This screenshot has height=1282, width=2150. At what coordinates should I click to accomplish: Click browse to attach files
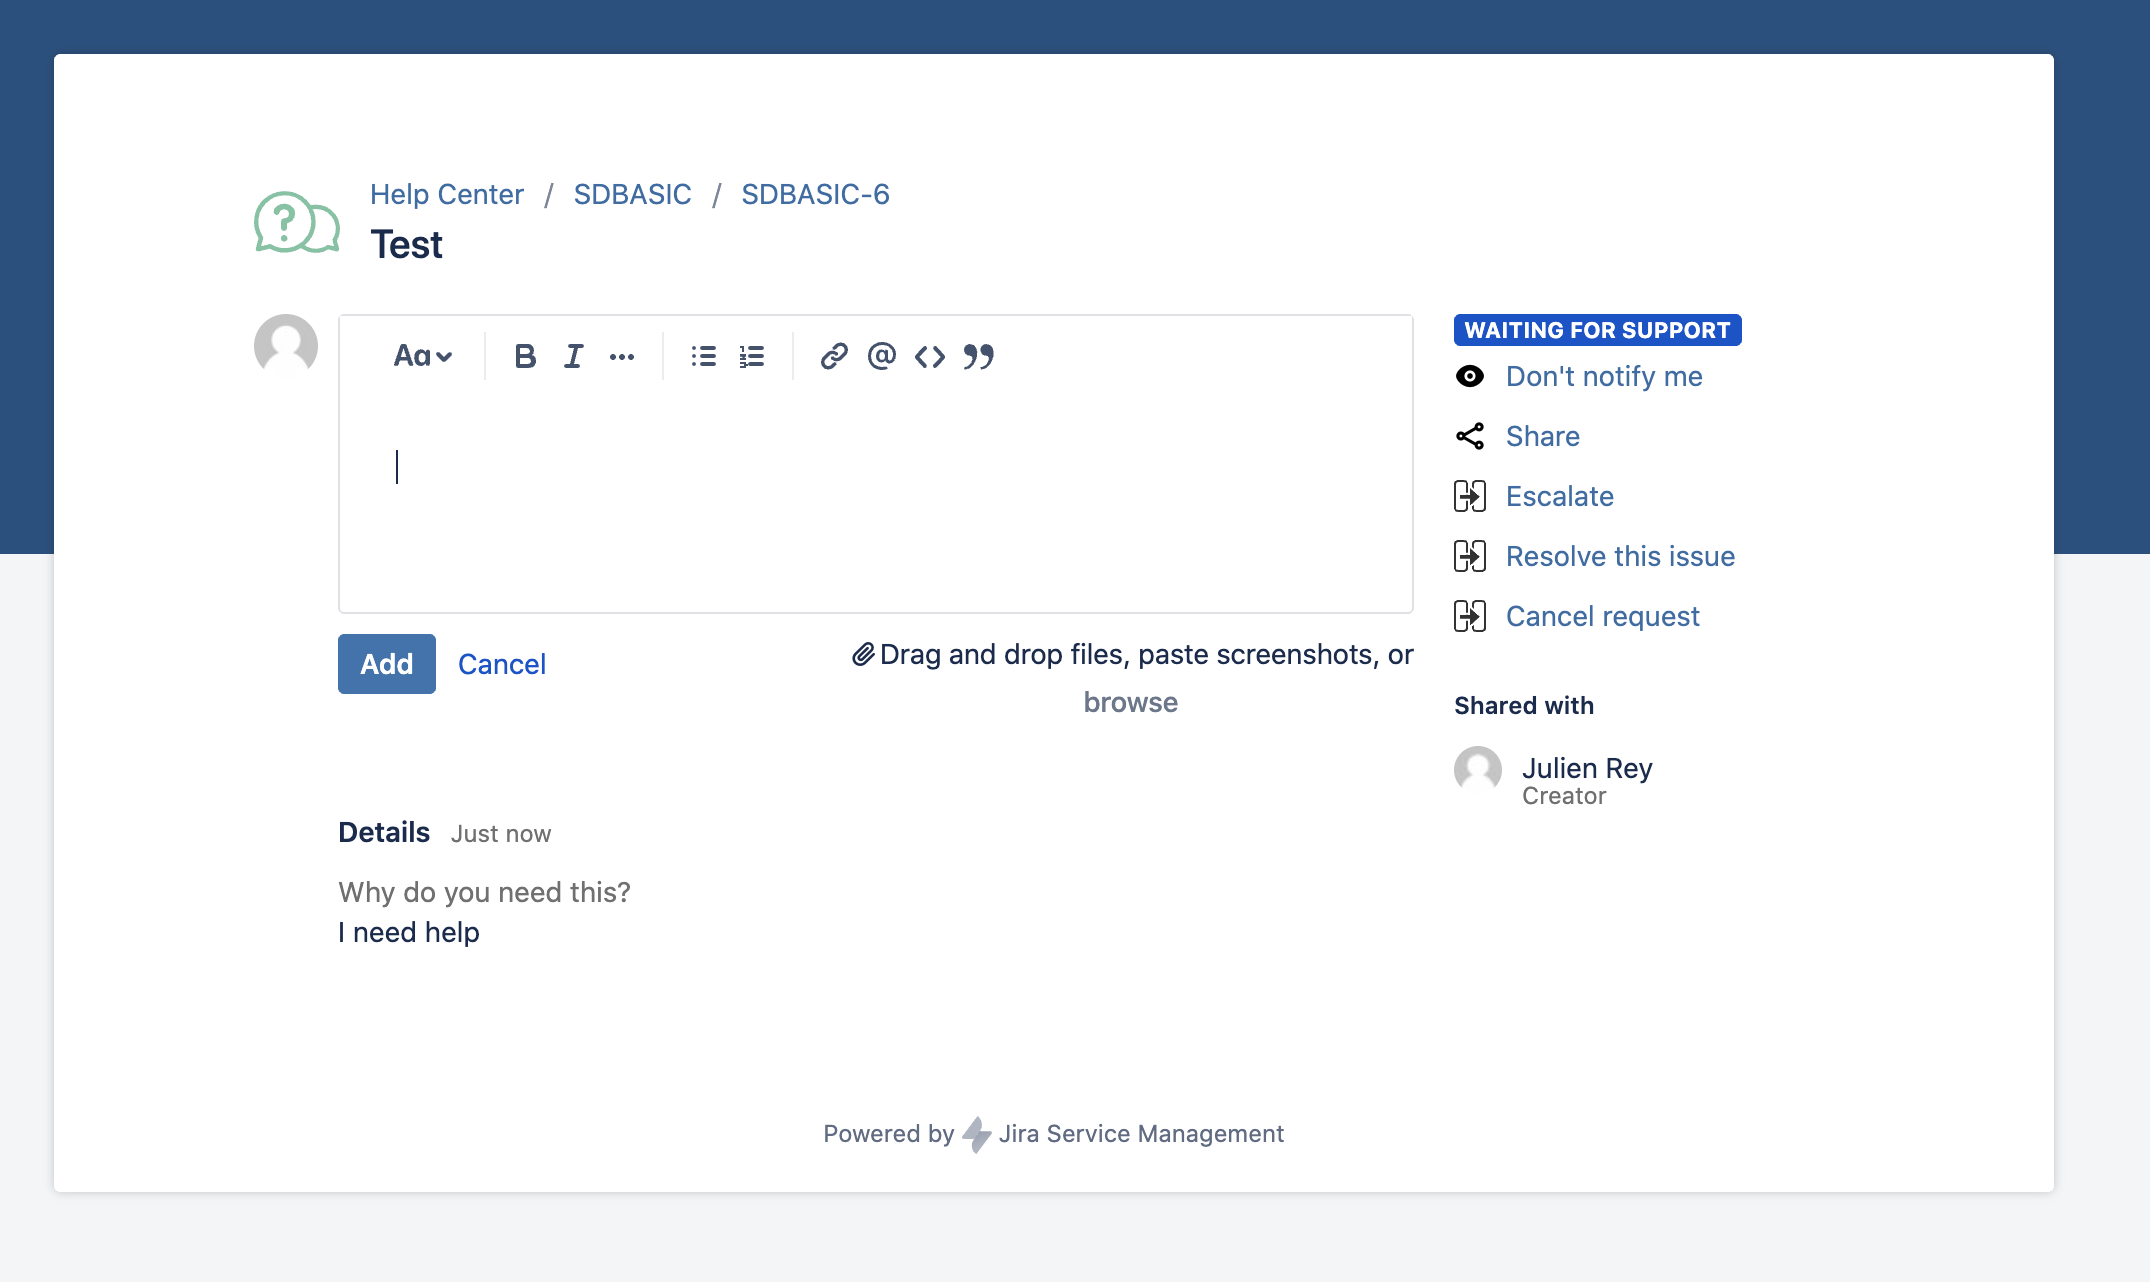pos(1130,702)
